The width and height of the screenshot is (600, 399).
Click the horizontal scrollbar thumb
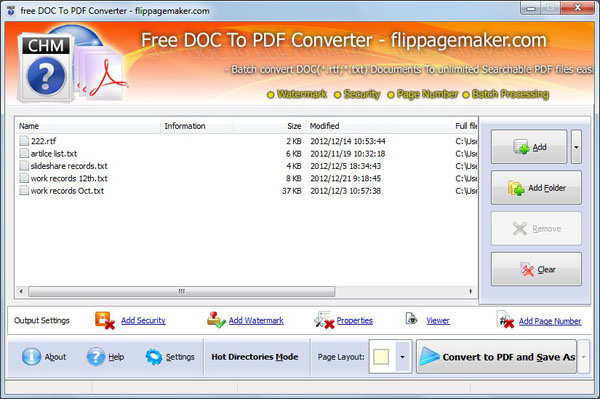click(x=182, y=292)
